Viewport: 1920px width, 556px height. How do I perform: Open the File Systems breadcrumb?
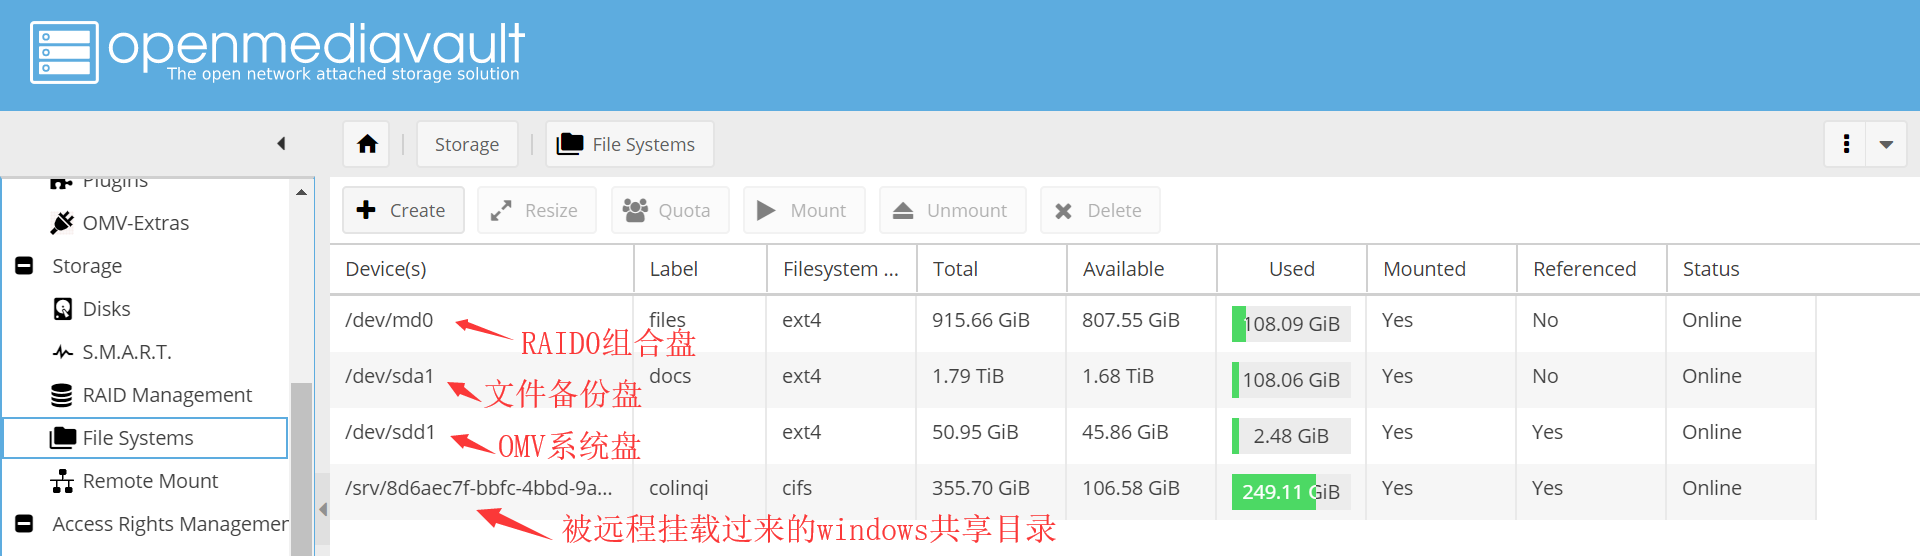click(x=629, y=144)
